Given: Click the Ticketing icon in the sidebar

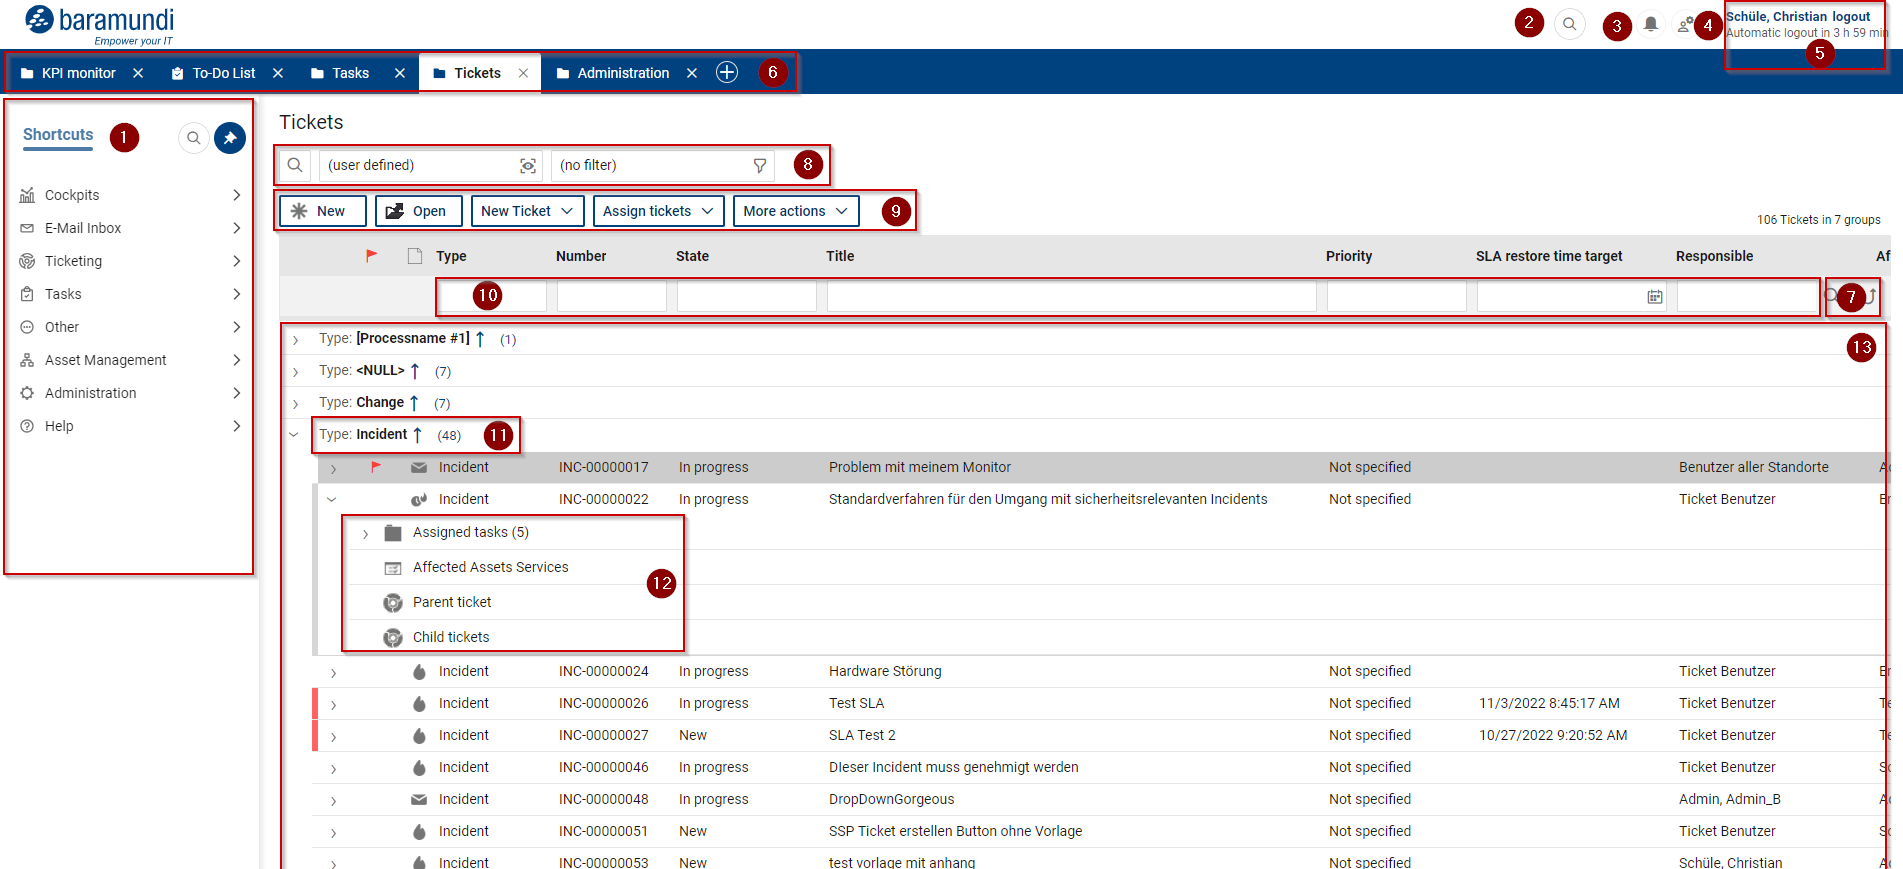Looking at the screenshot, I should coord(27,261).
